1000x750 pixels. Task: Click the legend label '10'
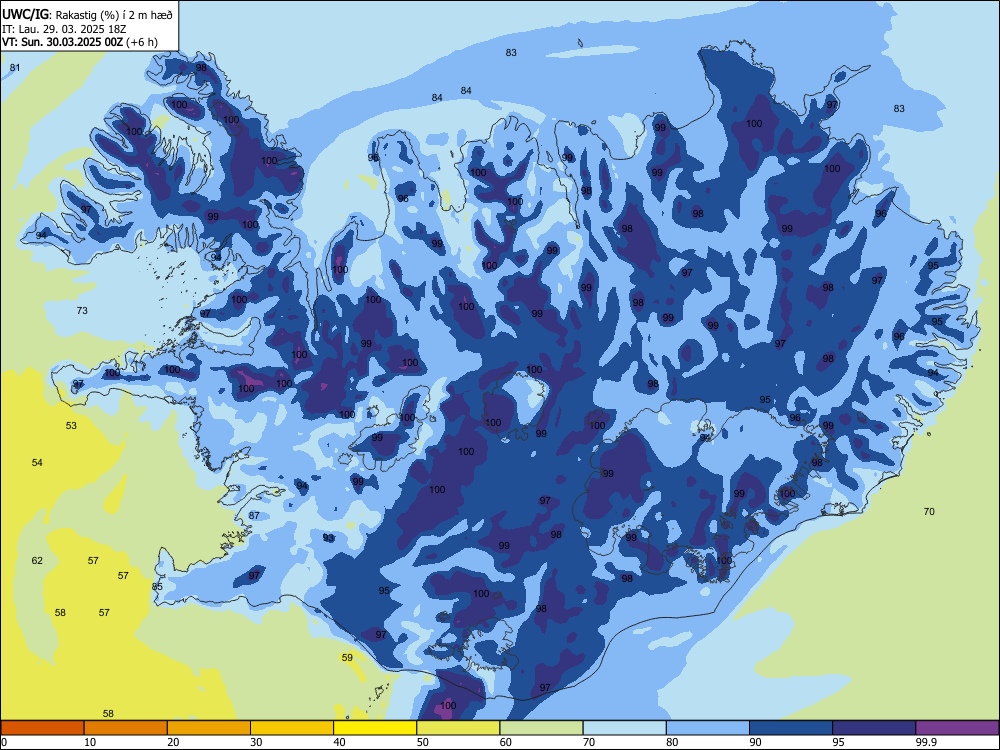tap(90, 742)
